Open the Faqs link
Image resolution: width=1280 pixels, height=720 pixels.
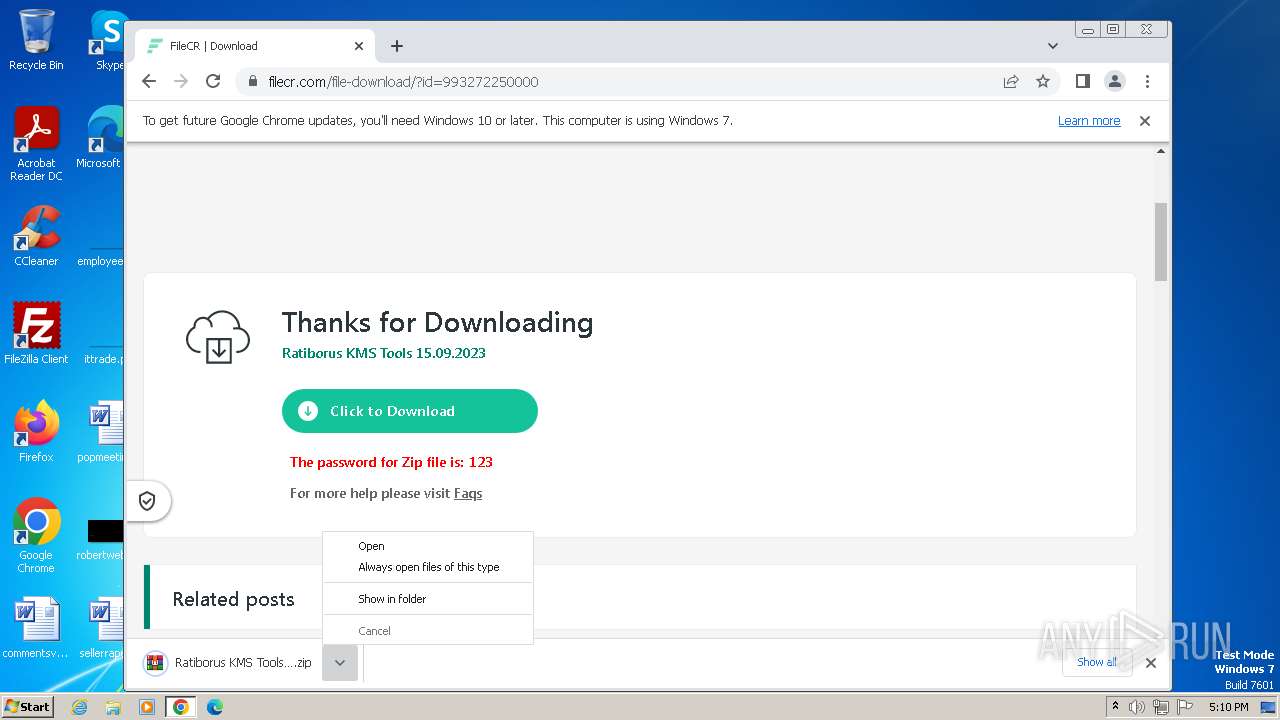click(468, 493)
